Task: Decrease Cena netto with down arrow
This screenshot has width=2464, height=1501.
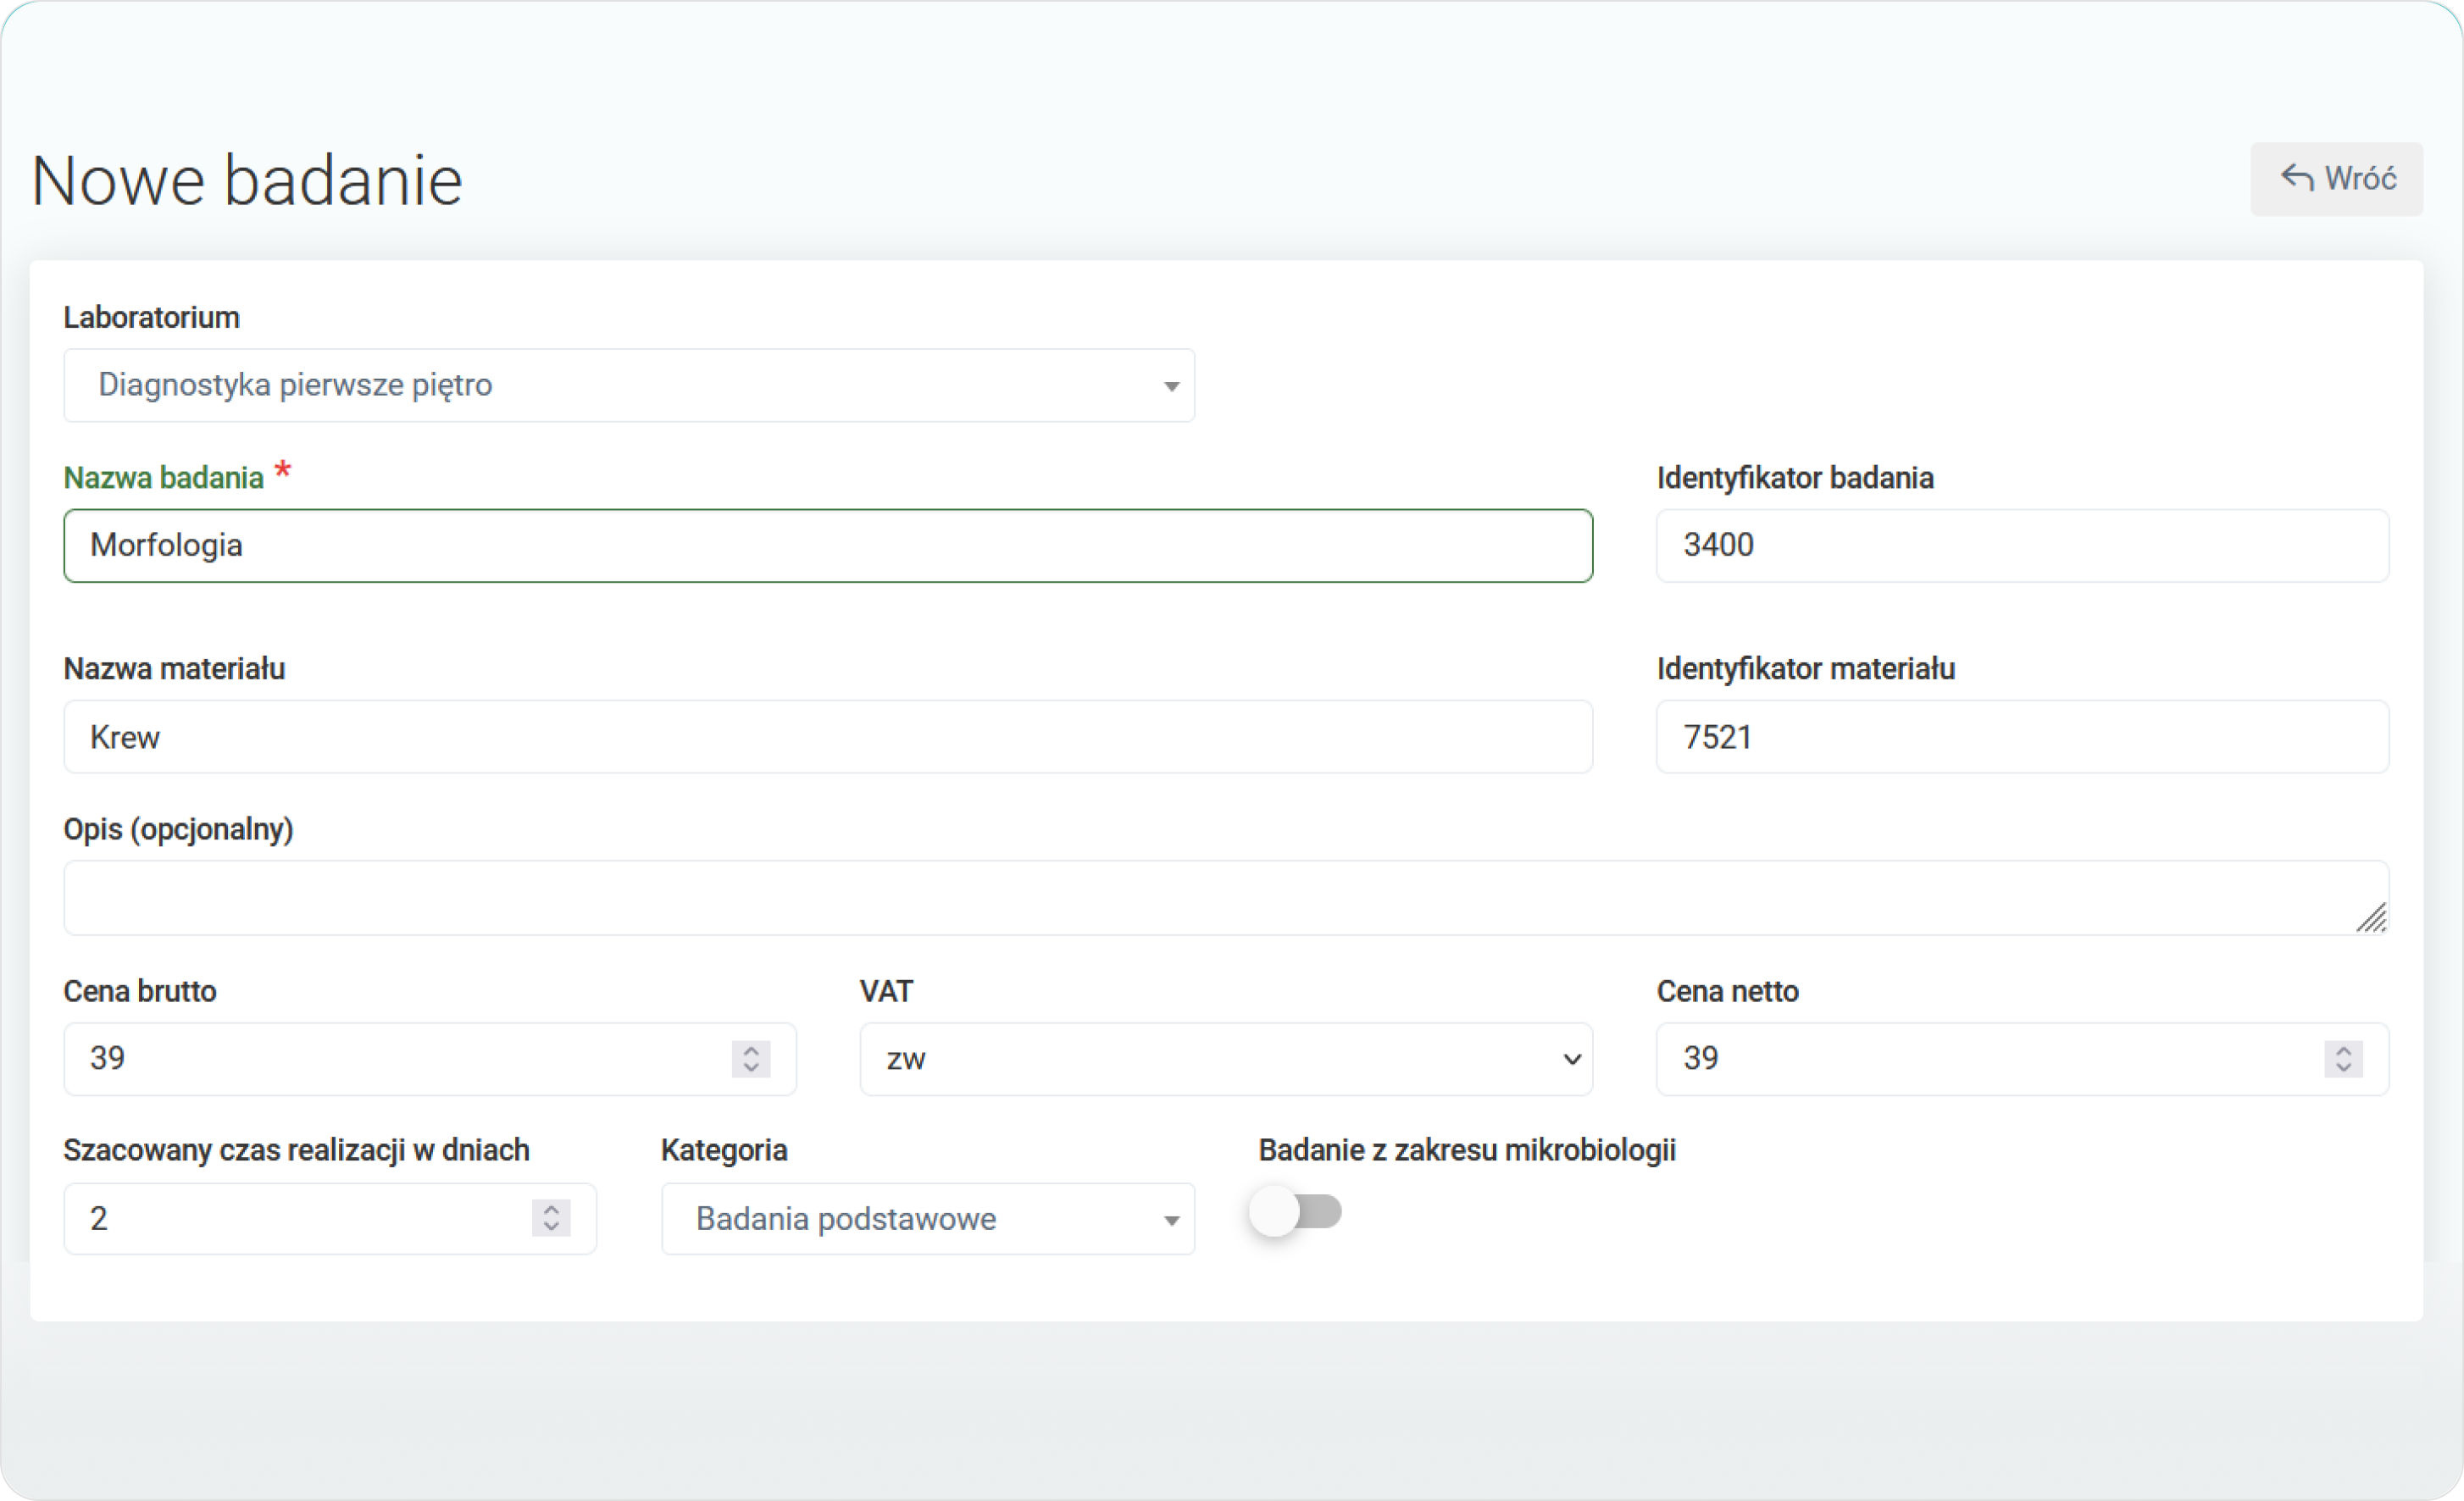Action: click(x=2343, y=1068)
